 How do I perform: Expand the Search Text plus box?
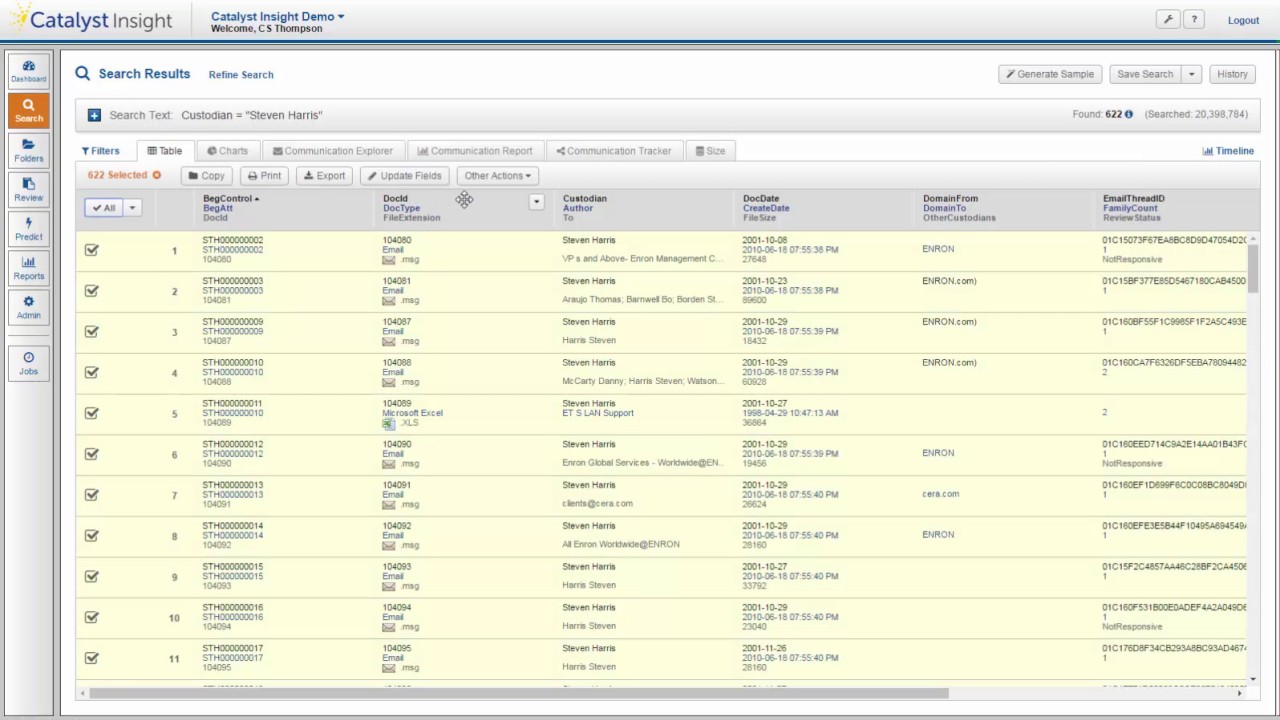tap(94, 115)
